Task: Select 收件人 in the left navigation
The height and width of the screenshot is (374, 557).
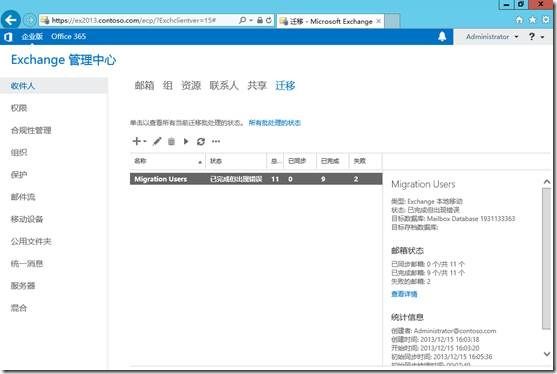Action: [54, 86]
